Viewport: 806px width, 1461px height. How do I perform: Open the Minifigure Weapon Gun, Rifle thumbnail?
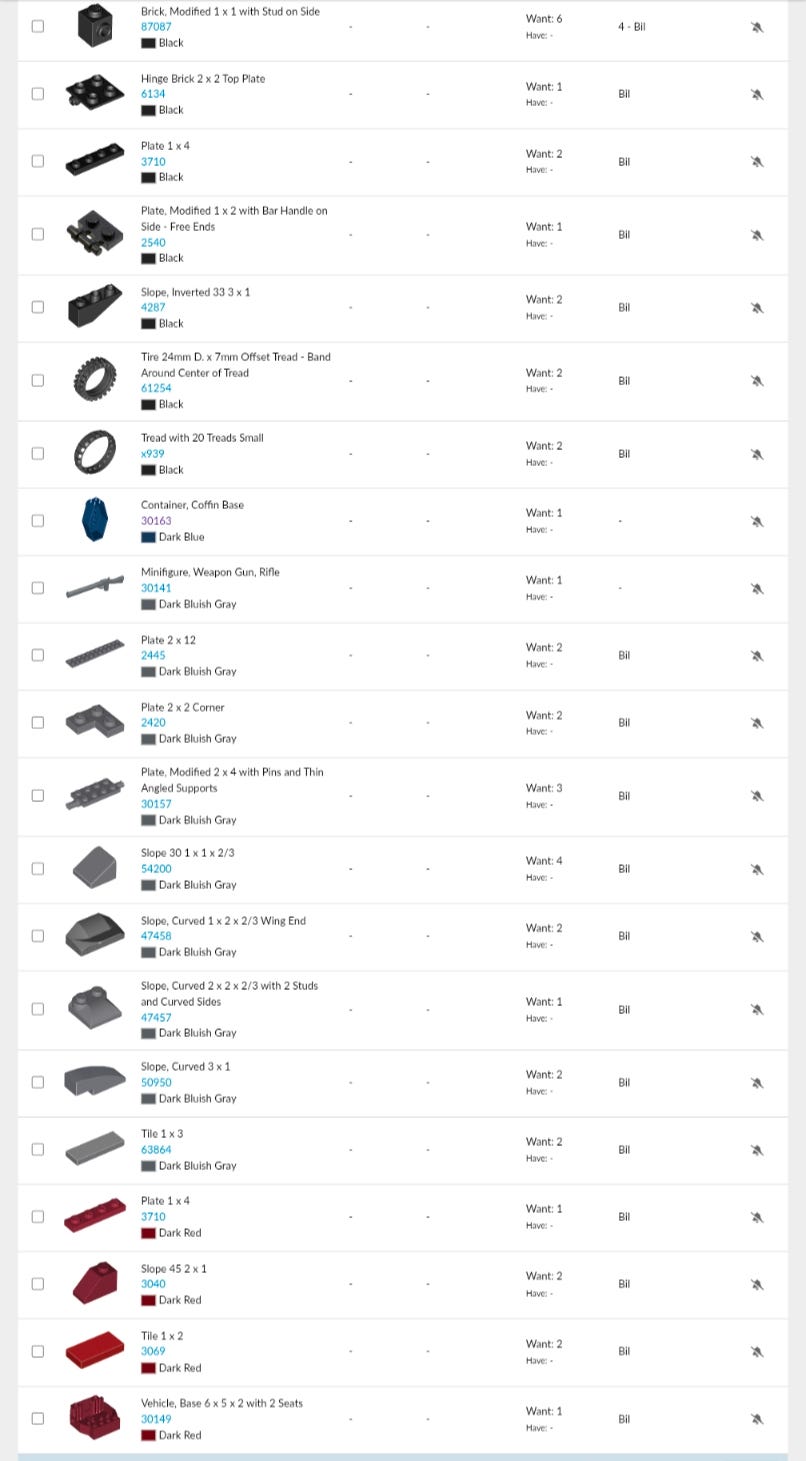pyautogui.click(x=95, y=588)
